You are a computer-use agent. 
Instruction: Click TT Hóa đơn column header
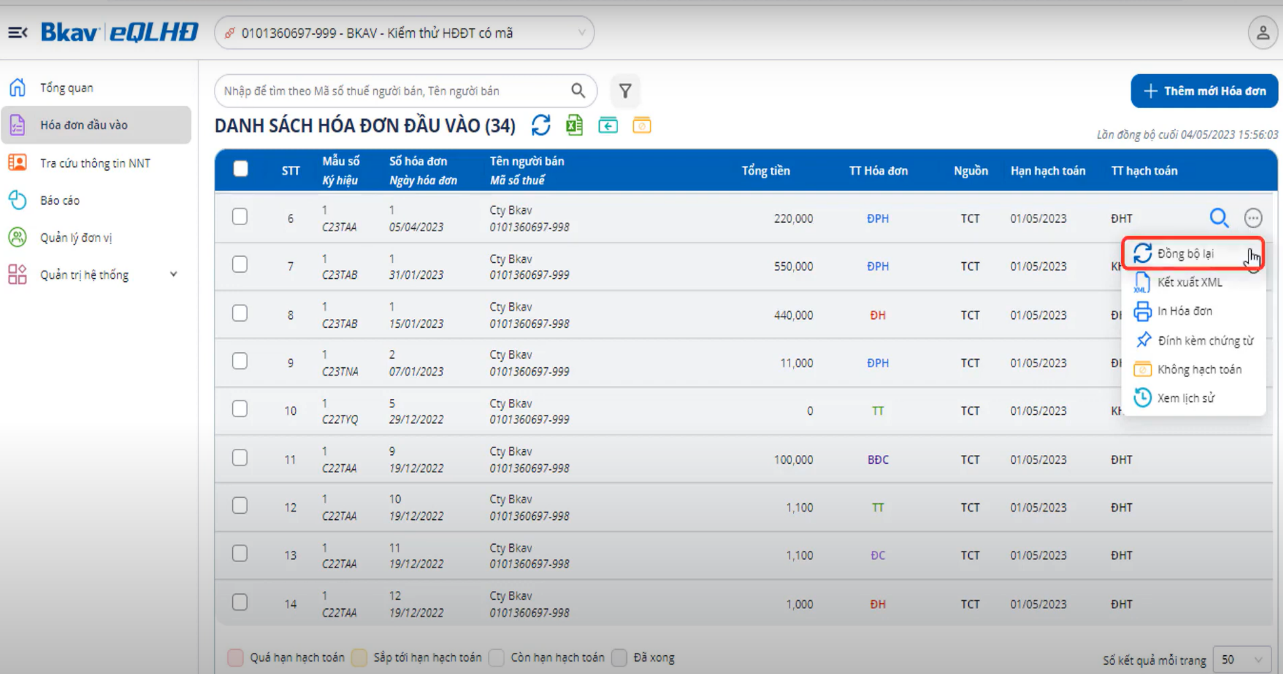pos(878,171)
